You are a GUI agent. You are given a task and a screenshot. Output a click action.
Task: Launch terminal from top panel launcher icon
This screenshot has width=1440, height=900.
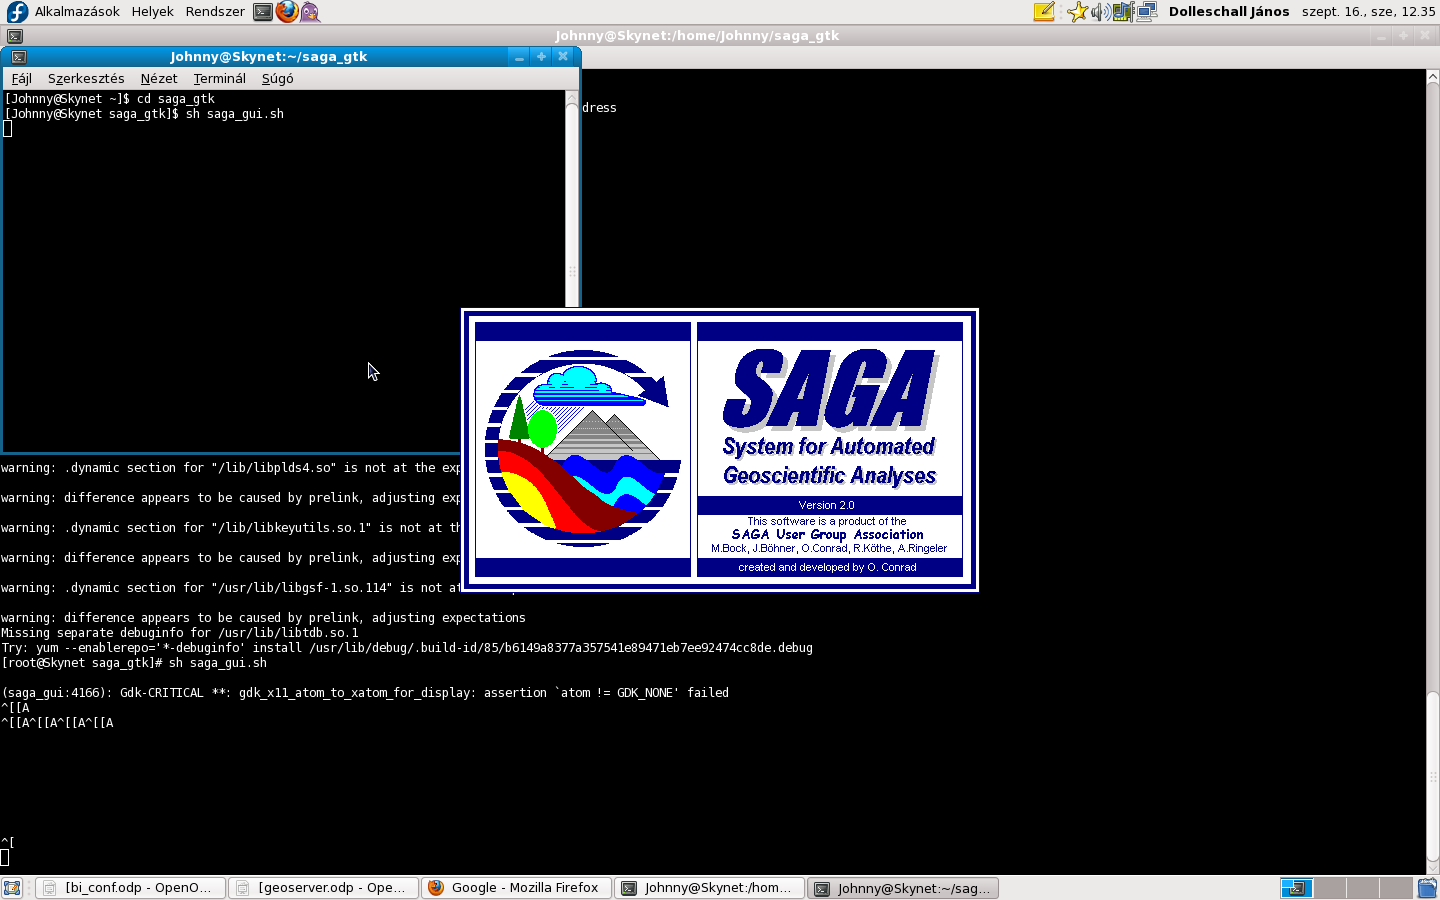coord(262,11)
